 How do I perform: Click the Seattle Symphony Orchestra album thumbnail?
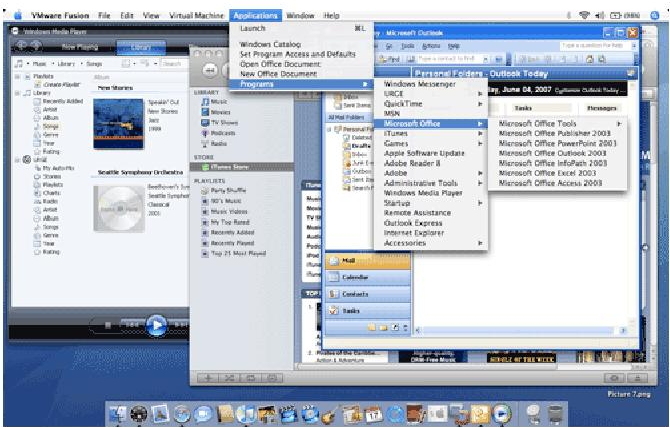[119, 209]
